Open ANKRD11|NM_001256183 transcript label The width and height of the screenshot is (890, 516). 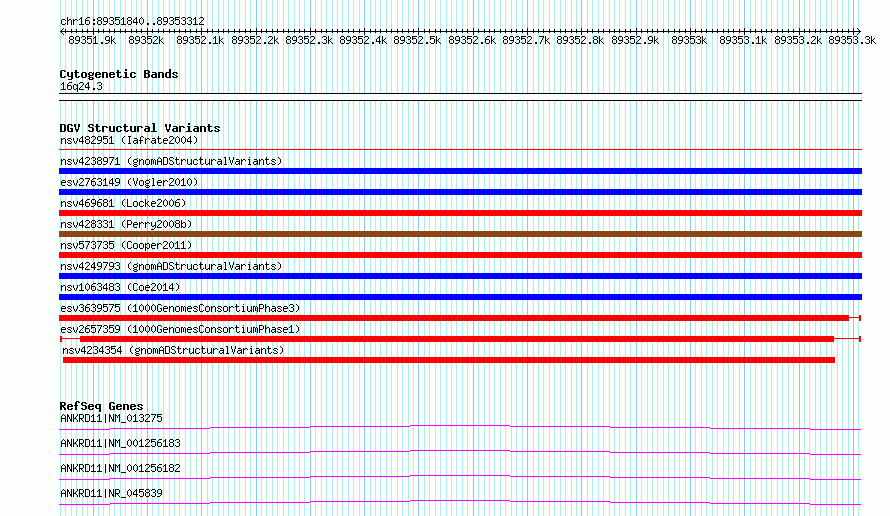(x=120, y=443)
